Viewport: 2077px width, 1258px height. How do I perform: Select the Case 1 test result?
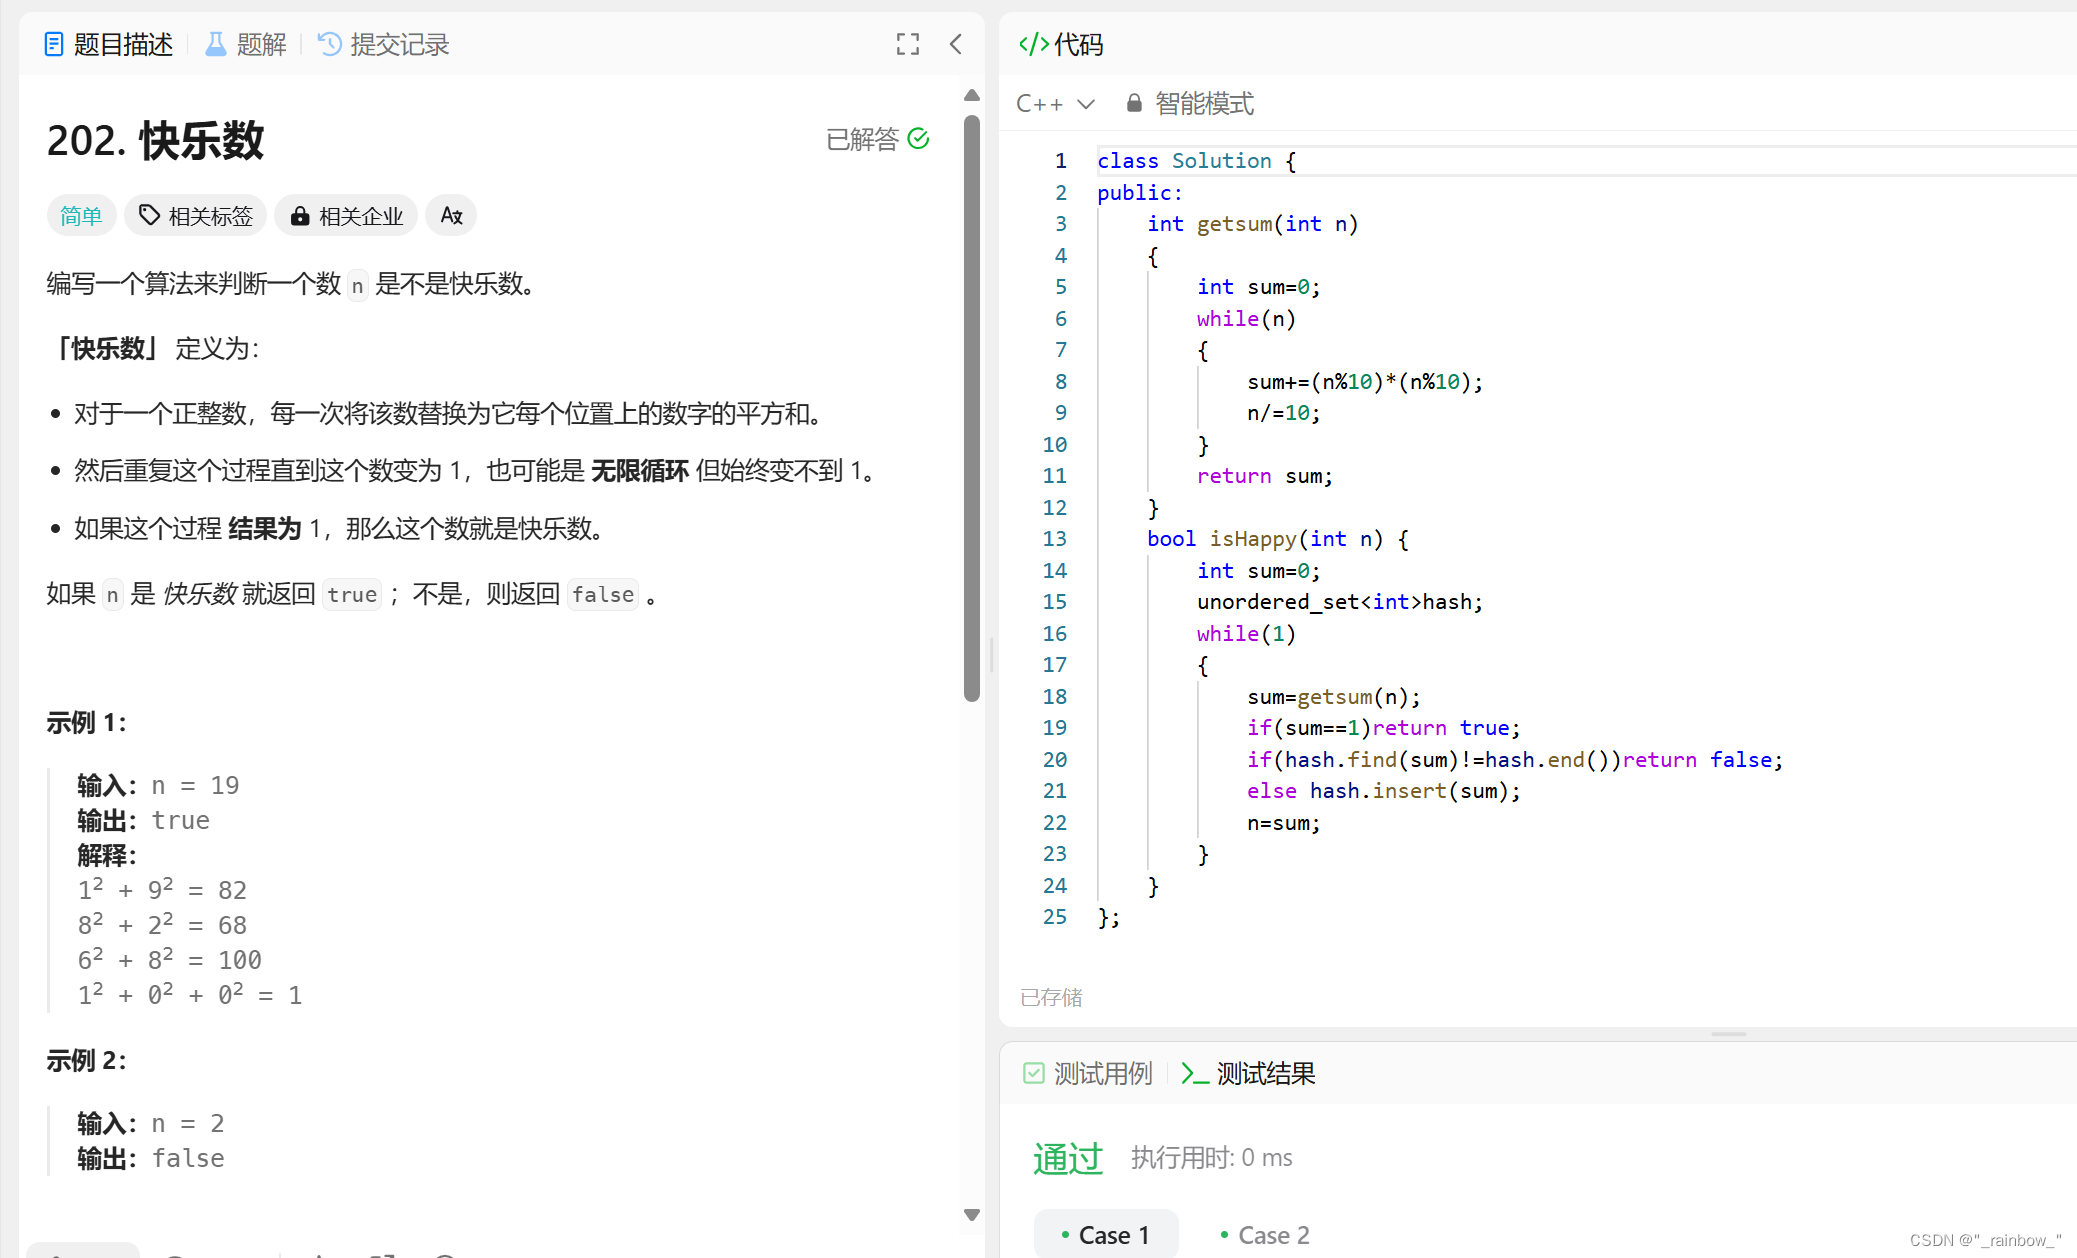1106,1235
